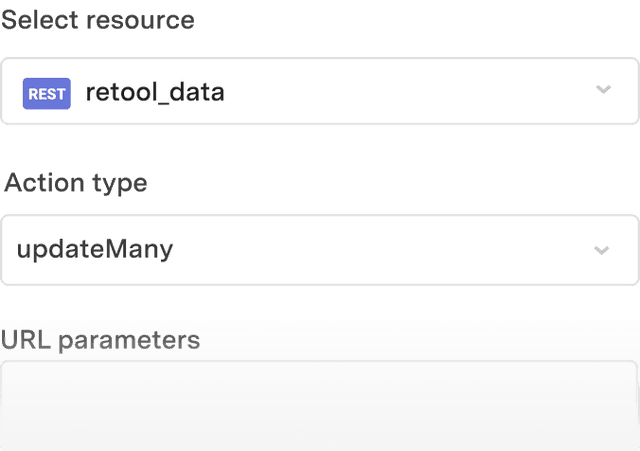Change resource from retool_data
Viewport: 640px width, 451px height.
[x=319, y=91]
